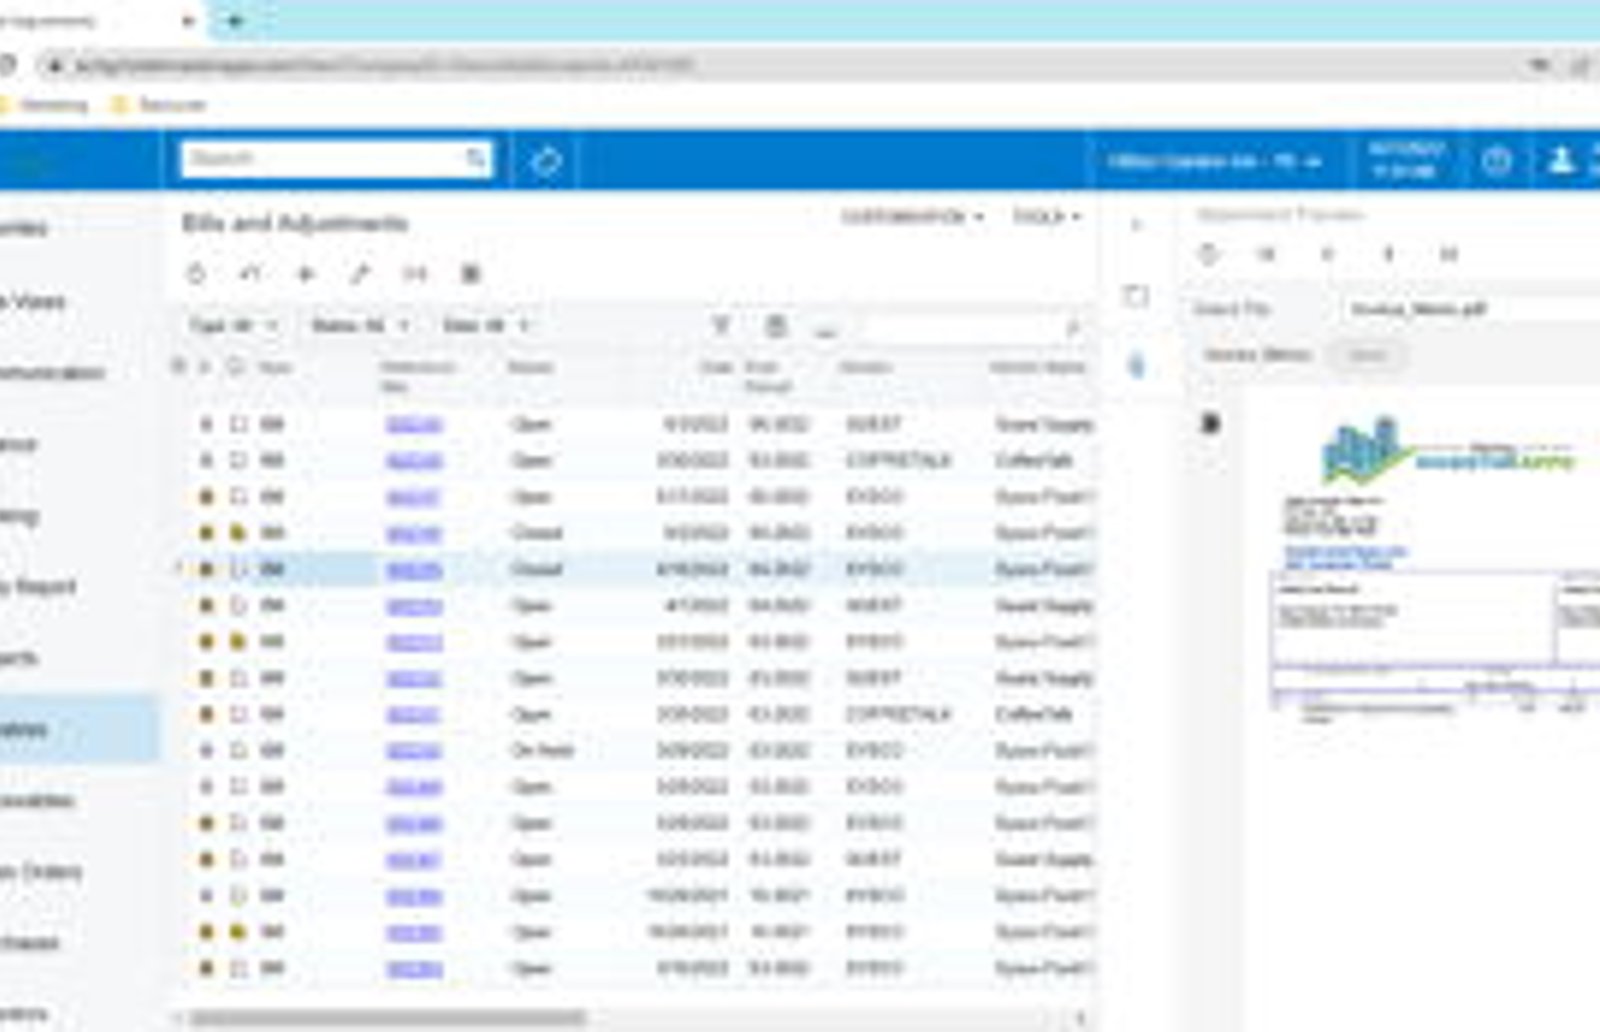The image size is (1600, 1032).
Task: Click the undo arrow in the list toolbar
Action: (251, 274)
